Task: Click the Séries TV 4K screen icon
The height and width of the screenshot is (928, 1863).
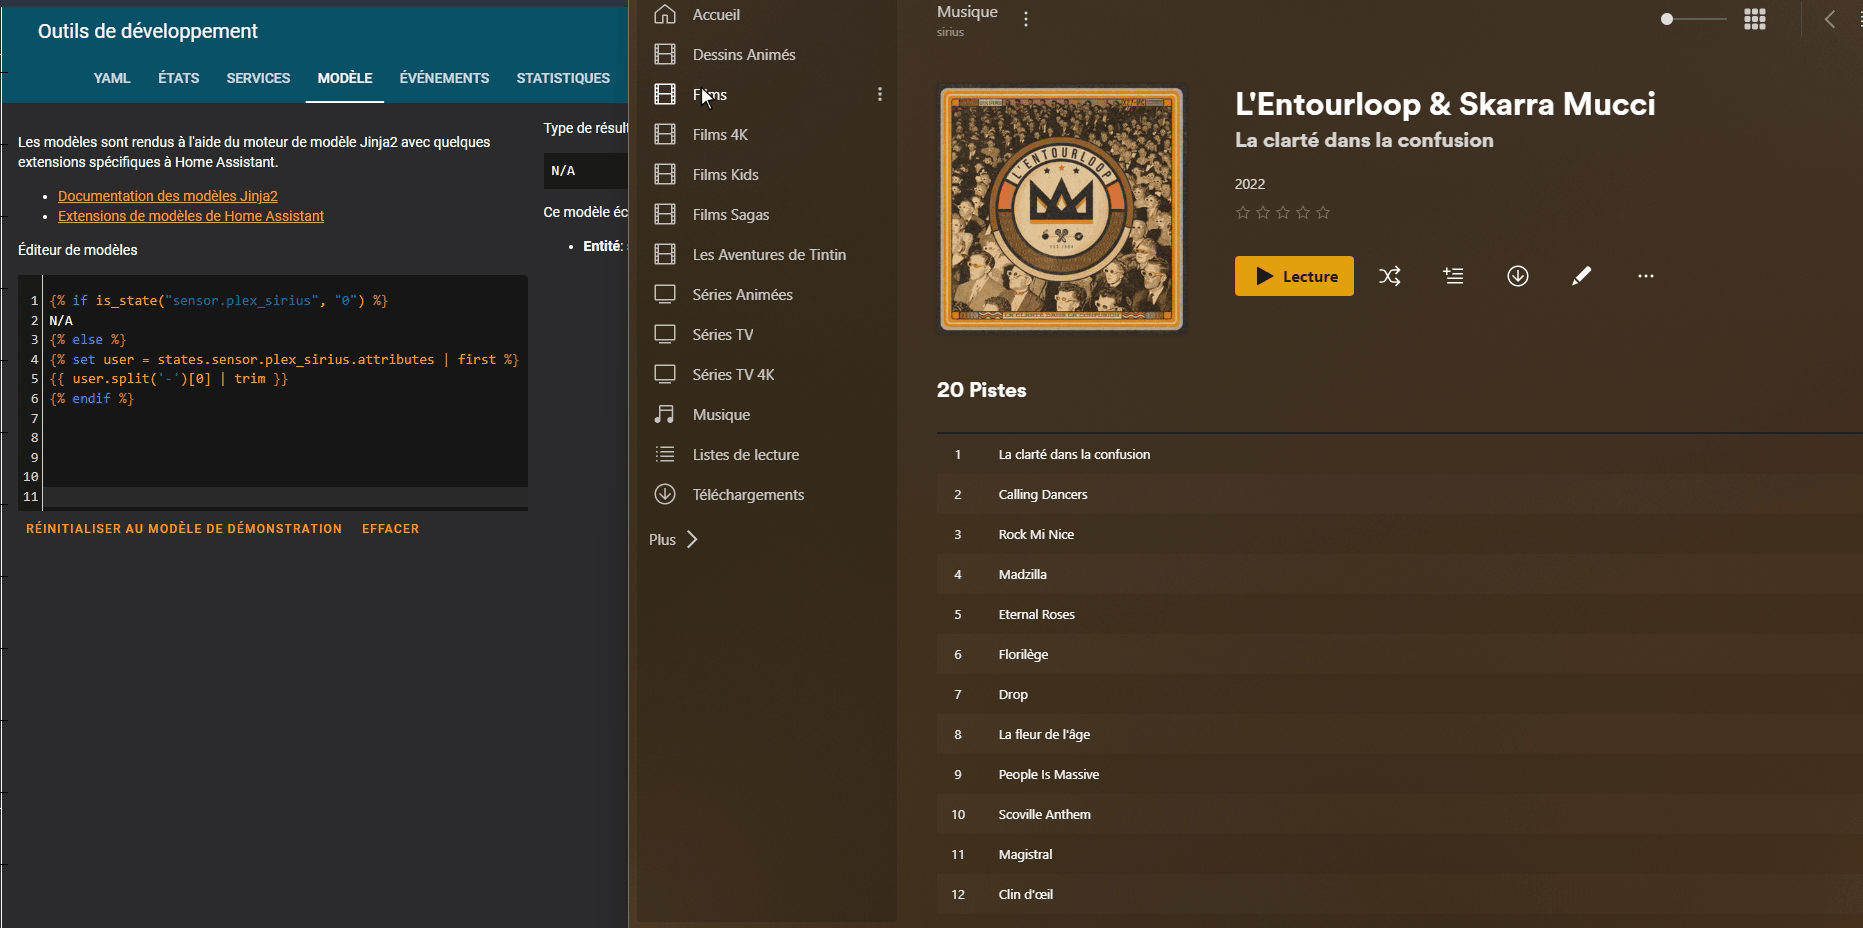Action: (665, 374)
